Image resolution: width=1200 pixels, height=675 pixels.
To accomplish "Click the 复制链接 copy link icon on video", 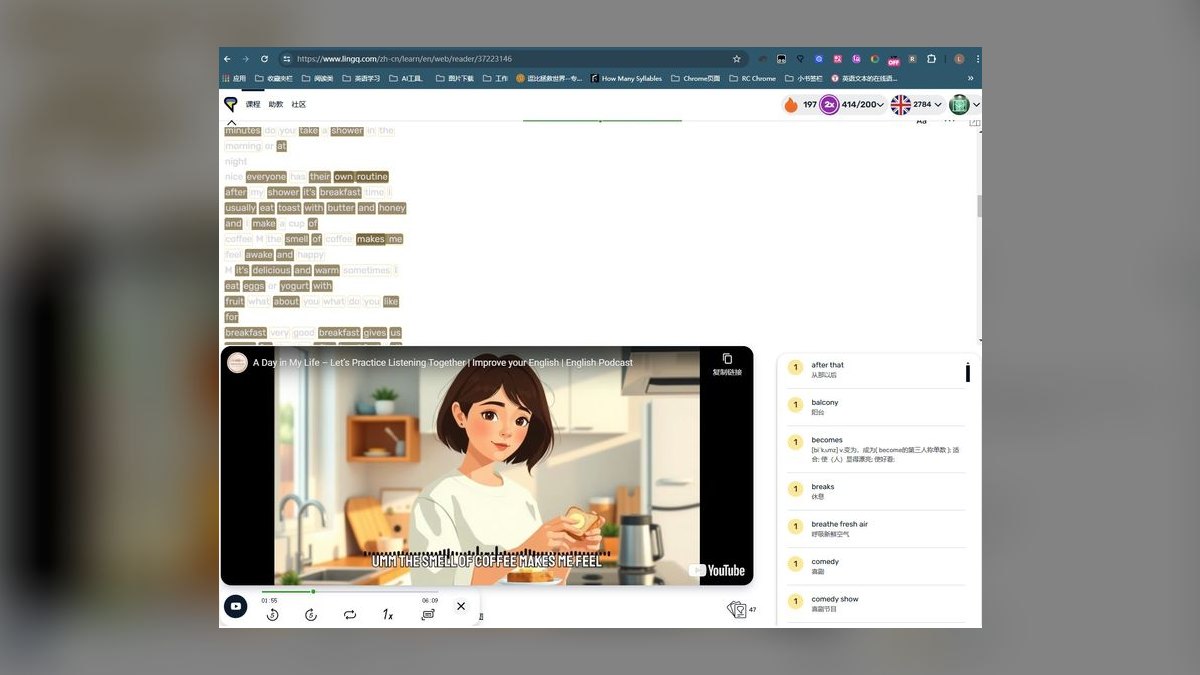I will 727,364.
